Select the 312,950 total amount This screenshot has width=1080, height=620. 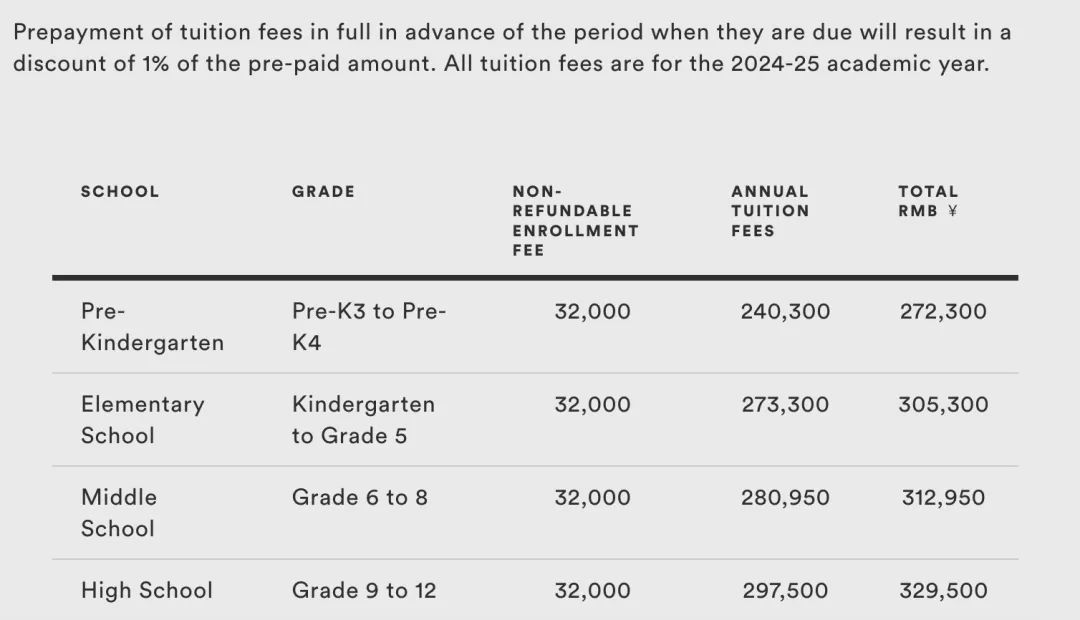(x=943, y=497)
